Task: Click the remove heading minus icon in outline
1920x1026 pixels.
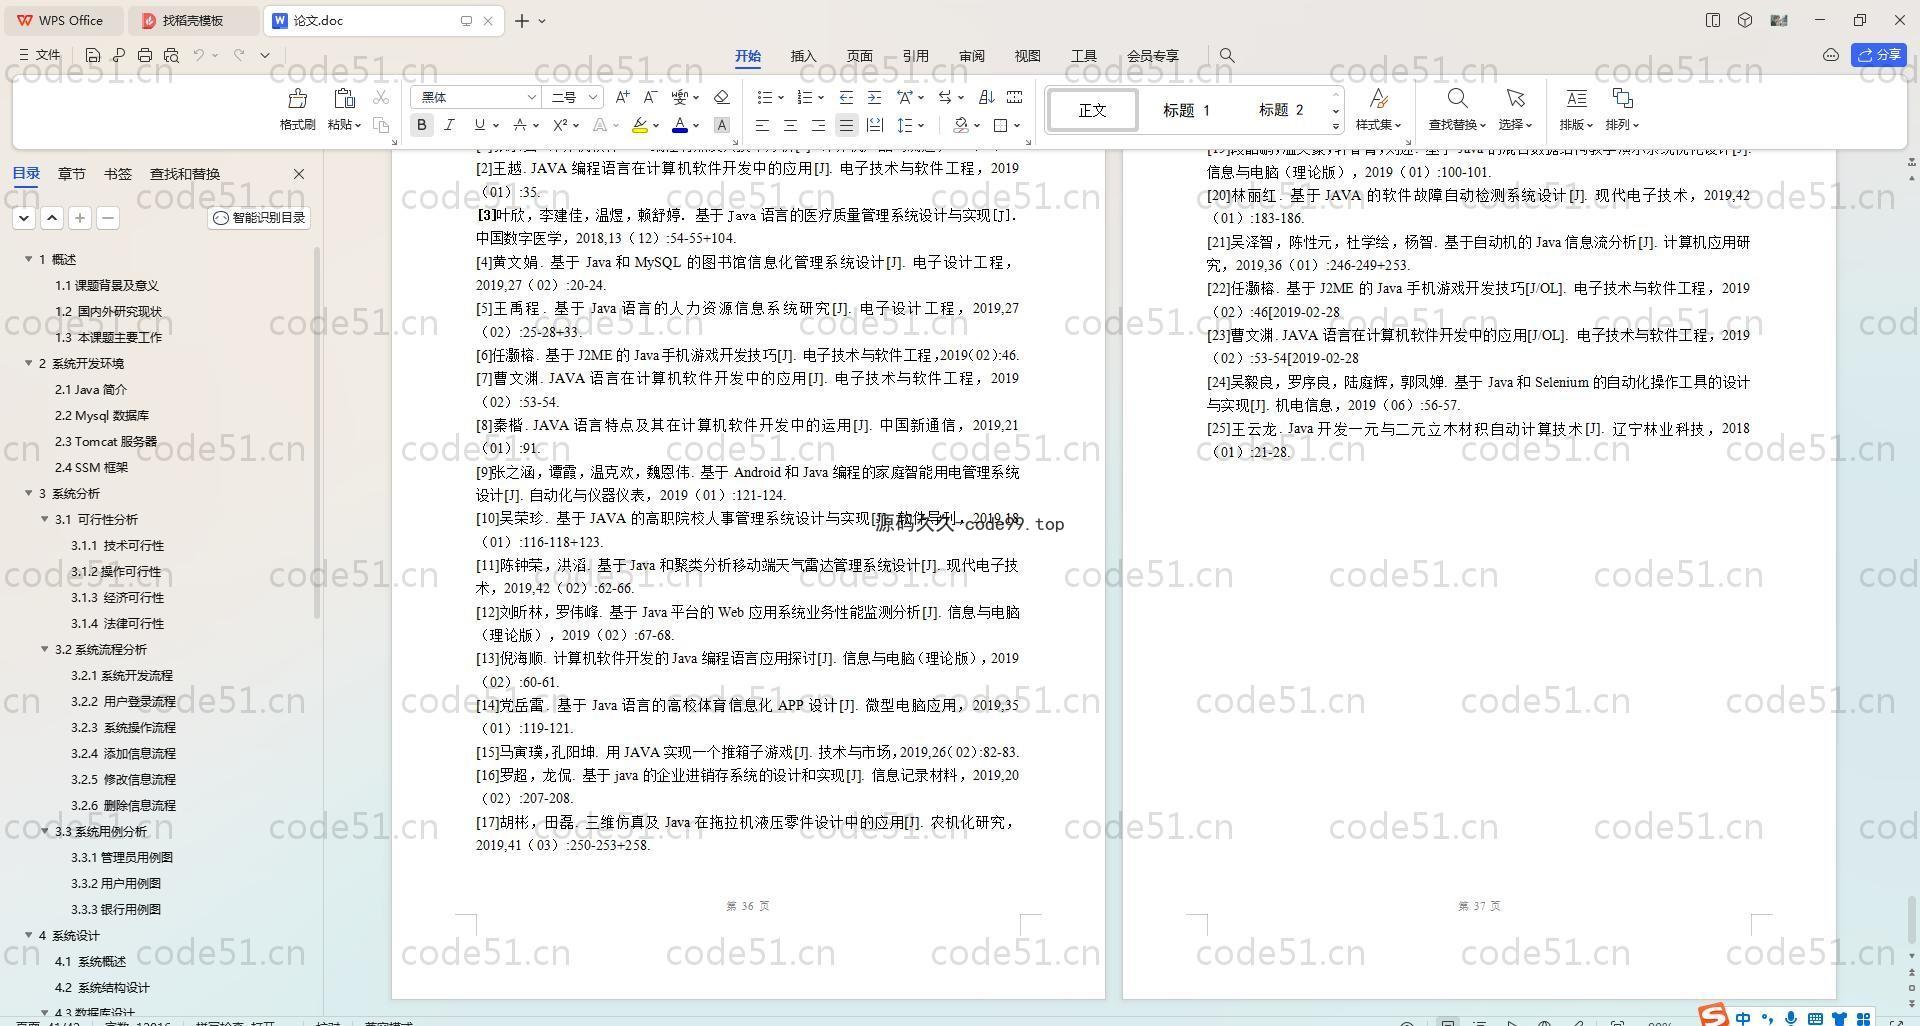Action: coord(108,217)
